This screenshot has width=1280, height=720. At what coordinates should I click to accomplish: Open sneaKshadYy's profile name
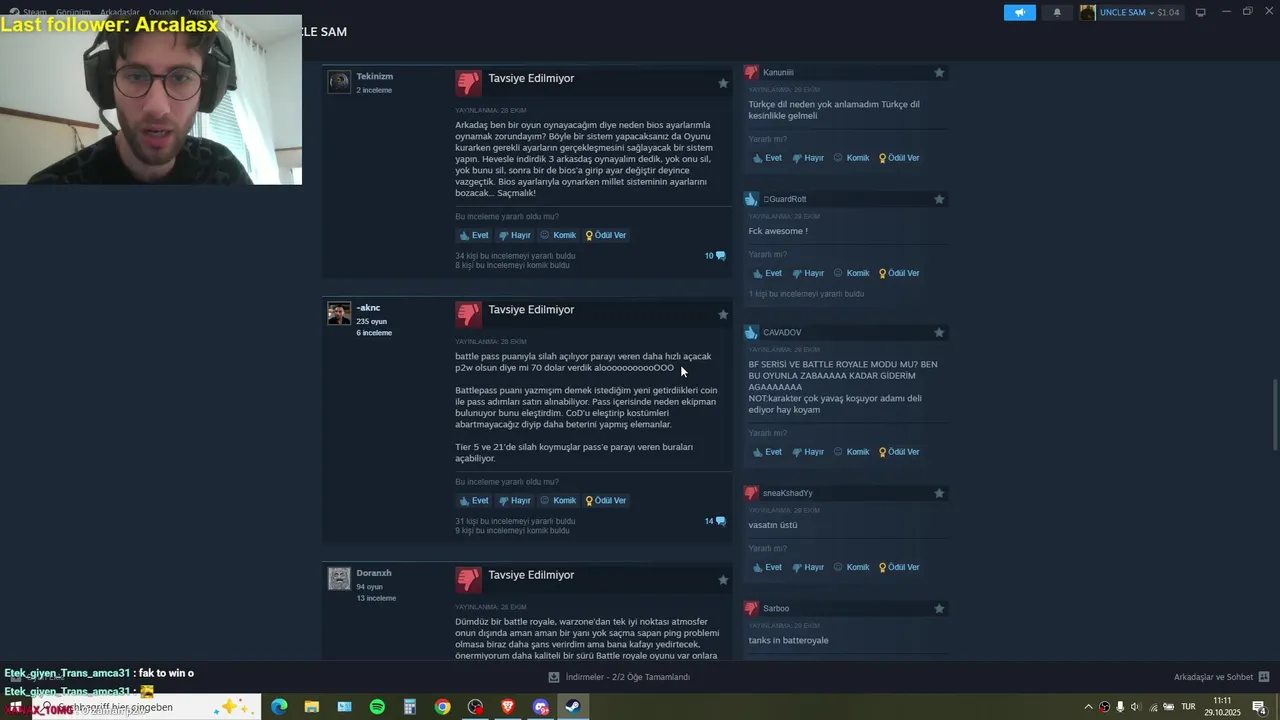pos(788,493)
